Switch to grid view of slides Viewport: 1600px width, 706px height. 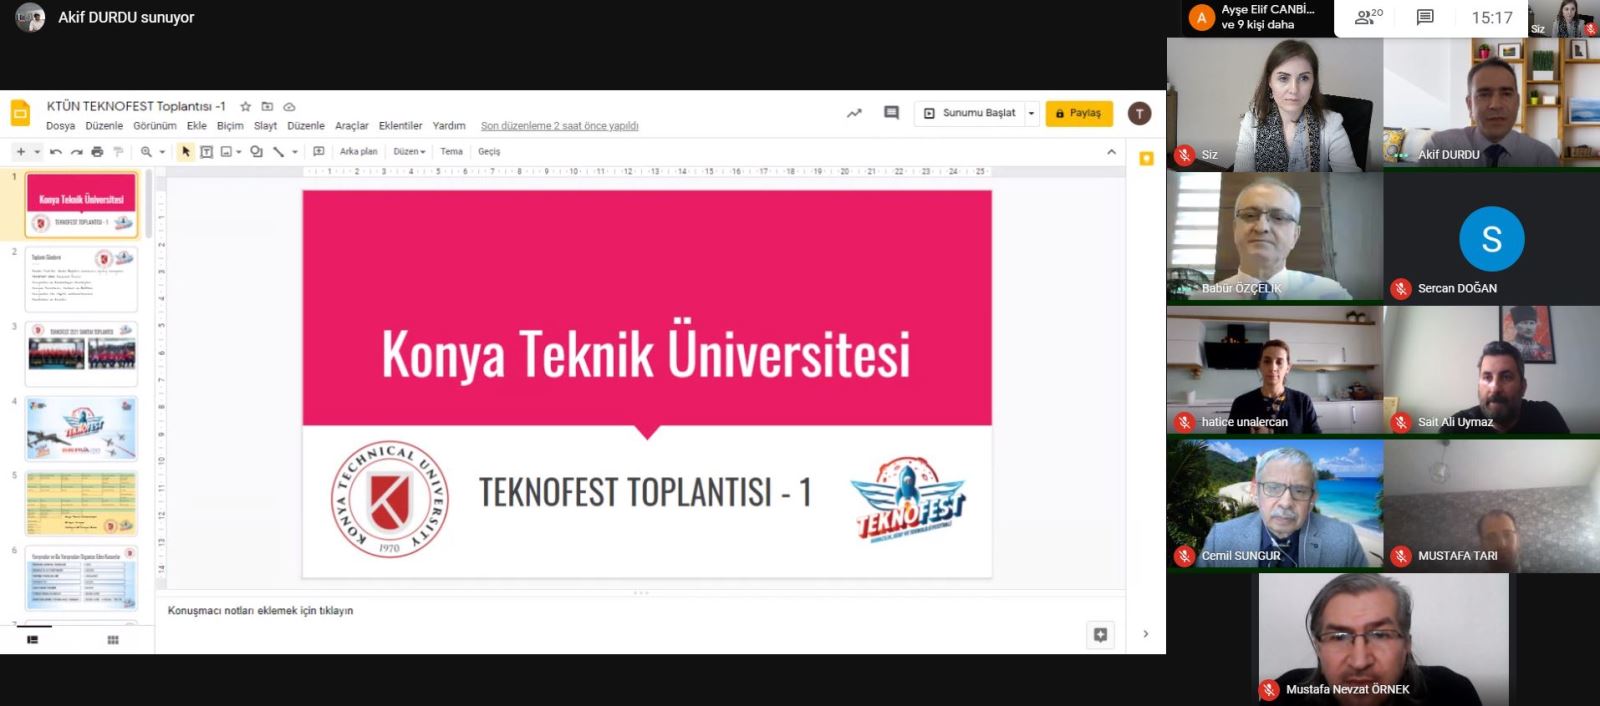click(x=113, y=640)
